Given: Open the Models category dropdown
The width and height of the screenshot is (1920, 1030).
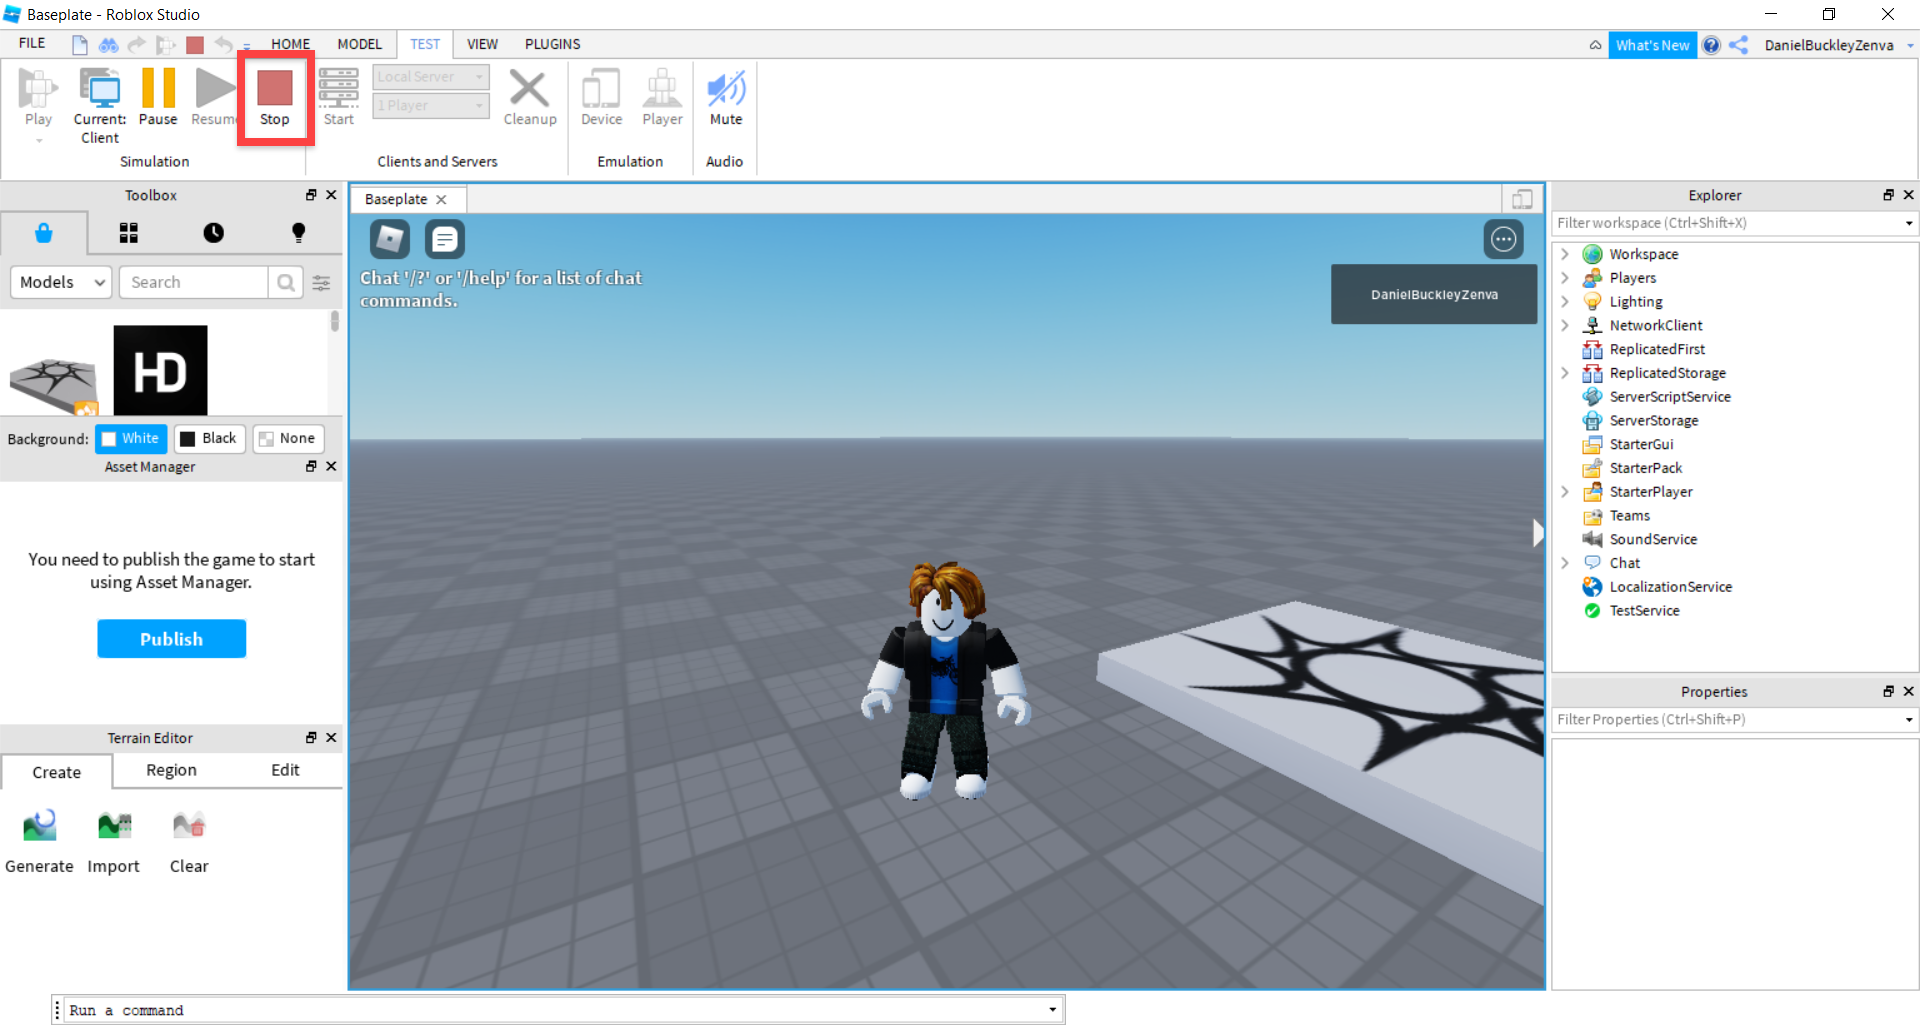Looking at the screenshot, I should (x=61, y=282).
